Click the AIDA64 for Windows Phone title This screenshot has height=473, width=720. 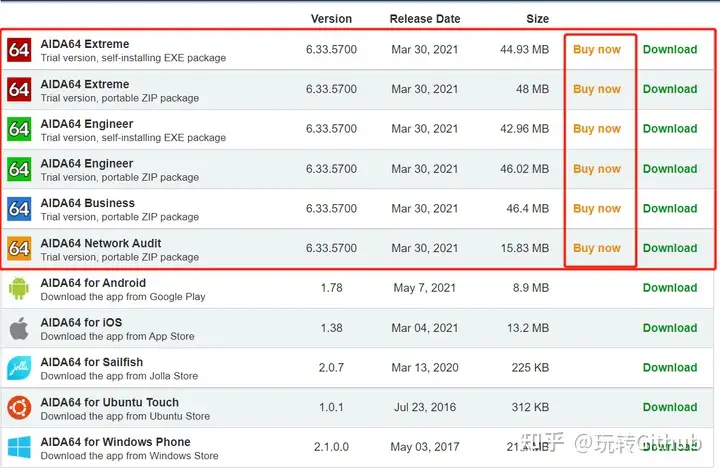[116, 442]
